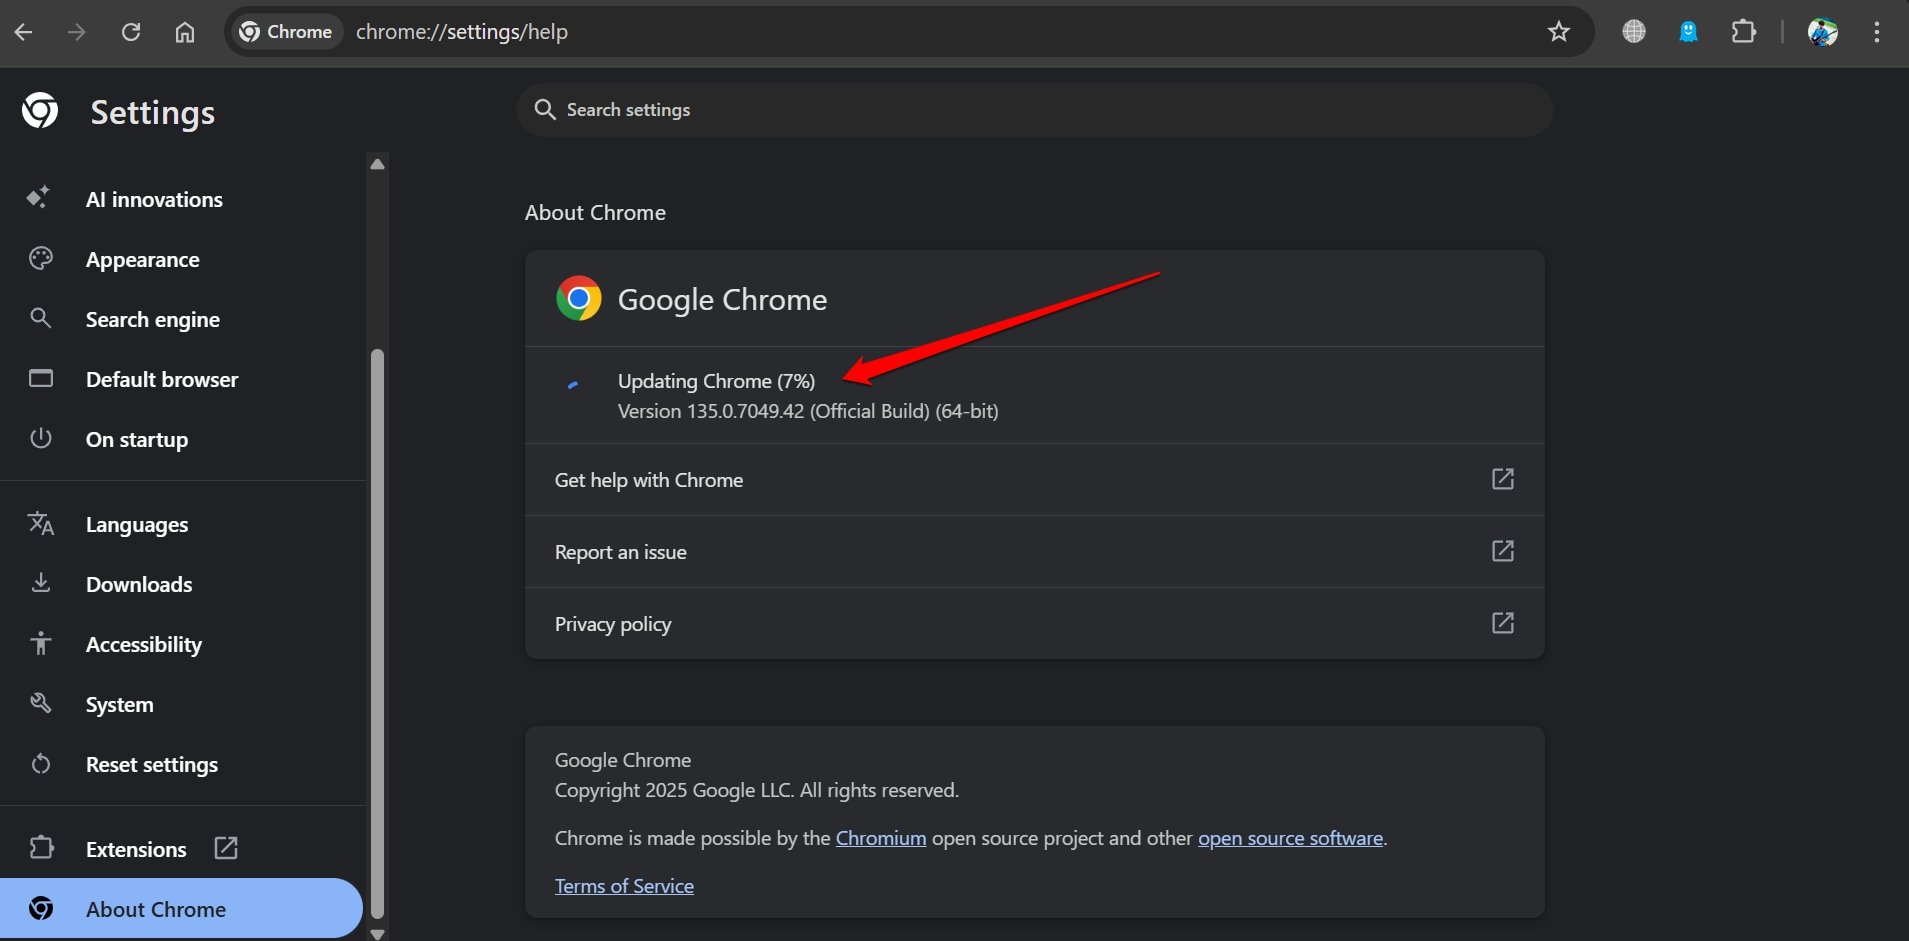Open Get help with Chrome
This screenshot has height=941, width=1909.
(x=649, y=480)
